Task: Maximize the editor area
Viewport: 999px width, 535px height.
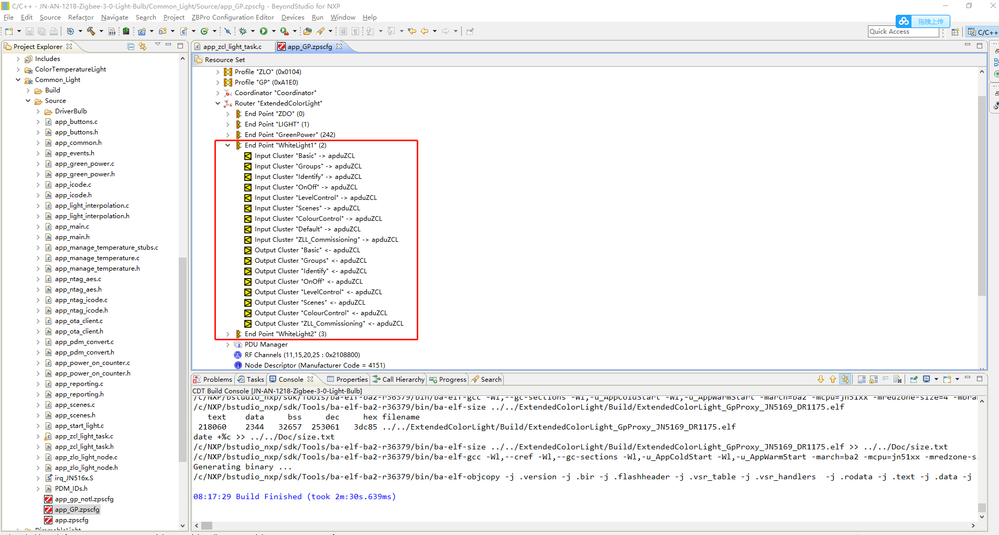Action: click(x=979, y=46)
